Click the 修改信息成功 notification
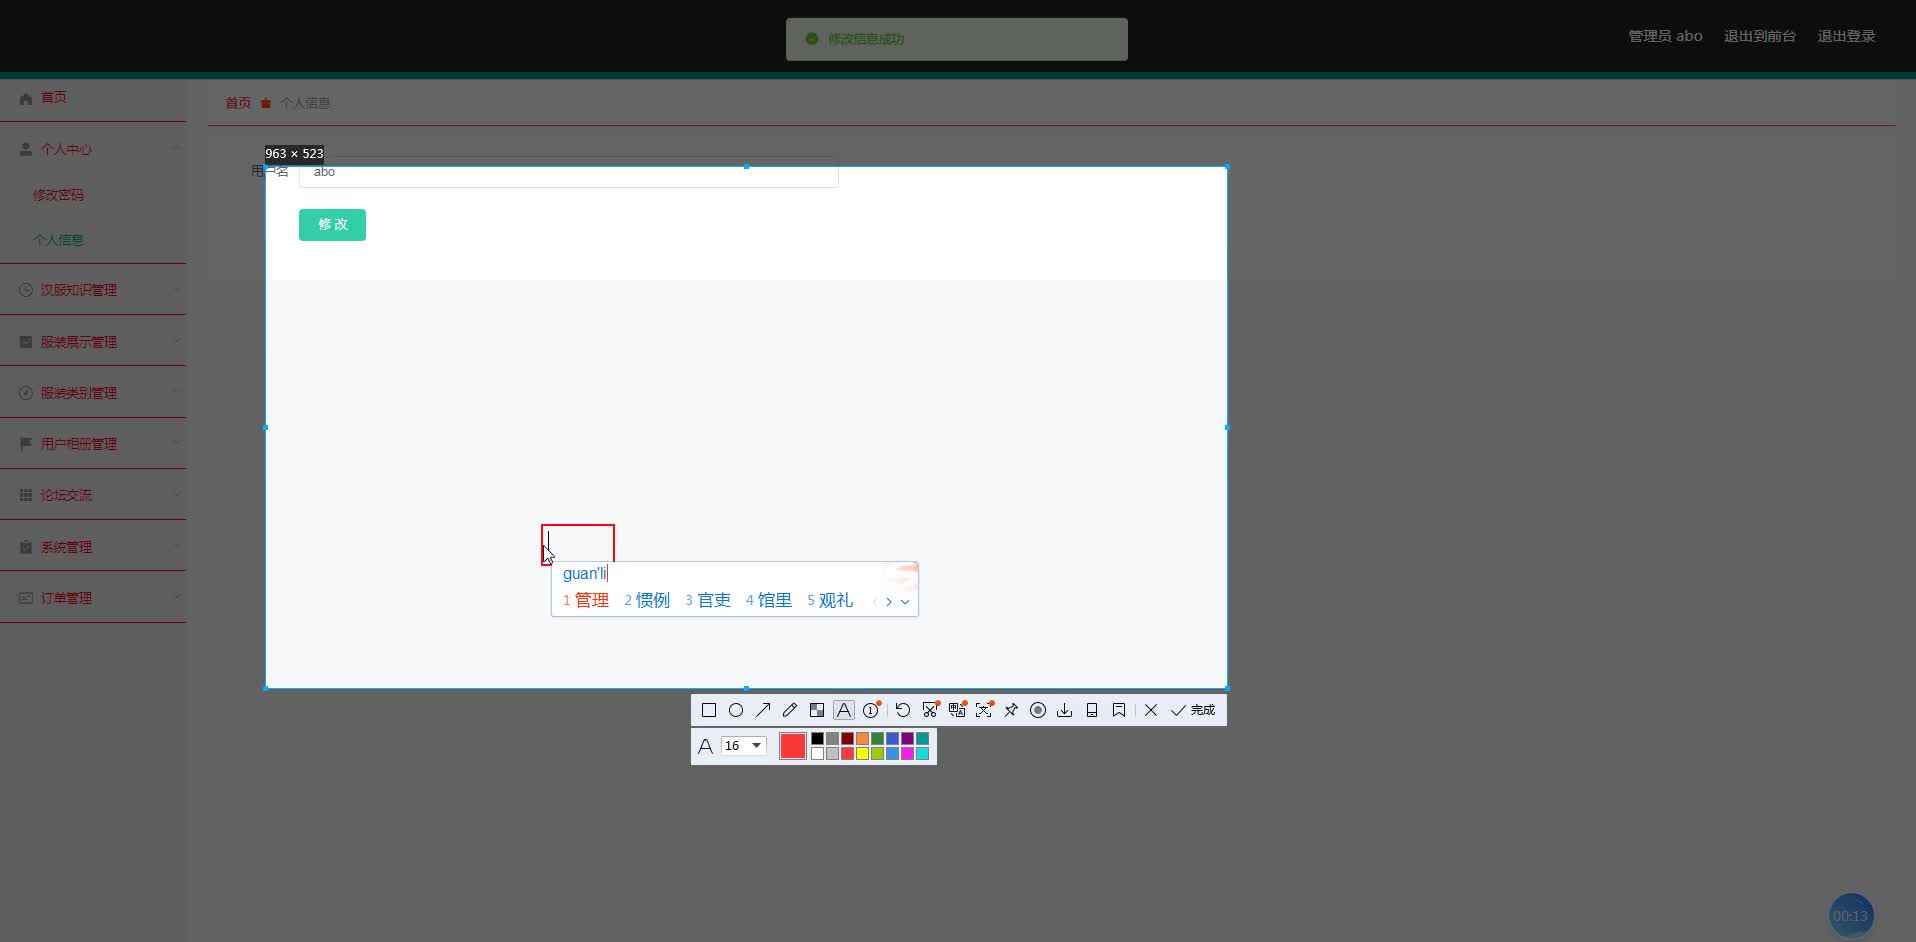The width and height of the screenshot is (1916, 942). coord(957,39)
